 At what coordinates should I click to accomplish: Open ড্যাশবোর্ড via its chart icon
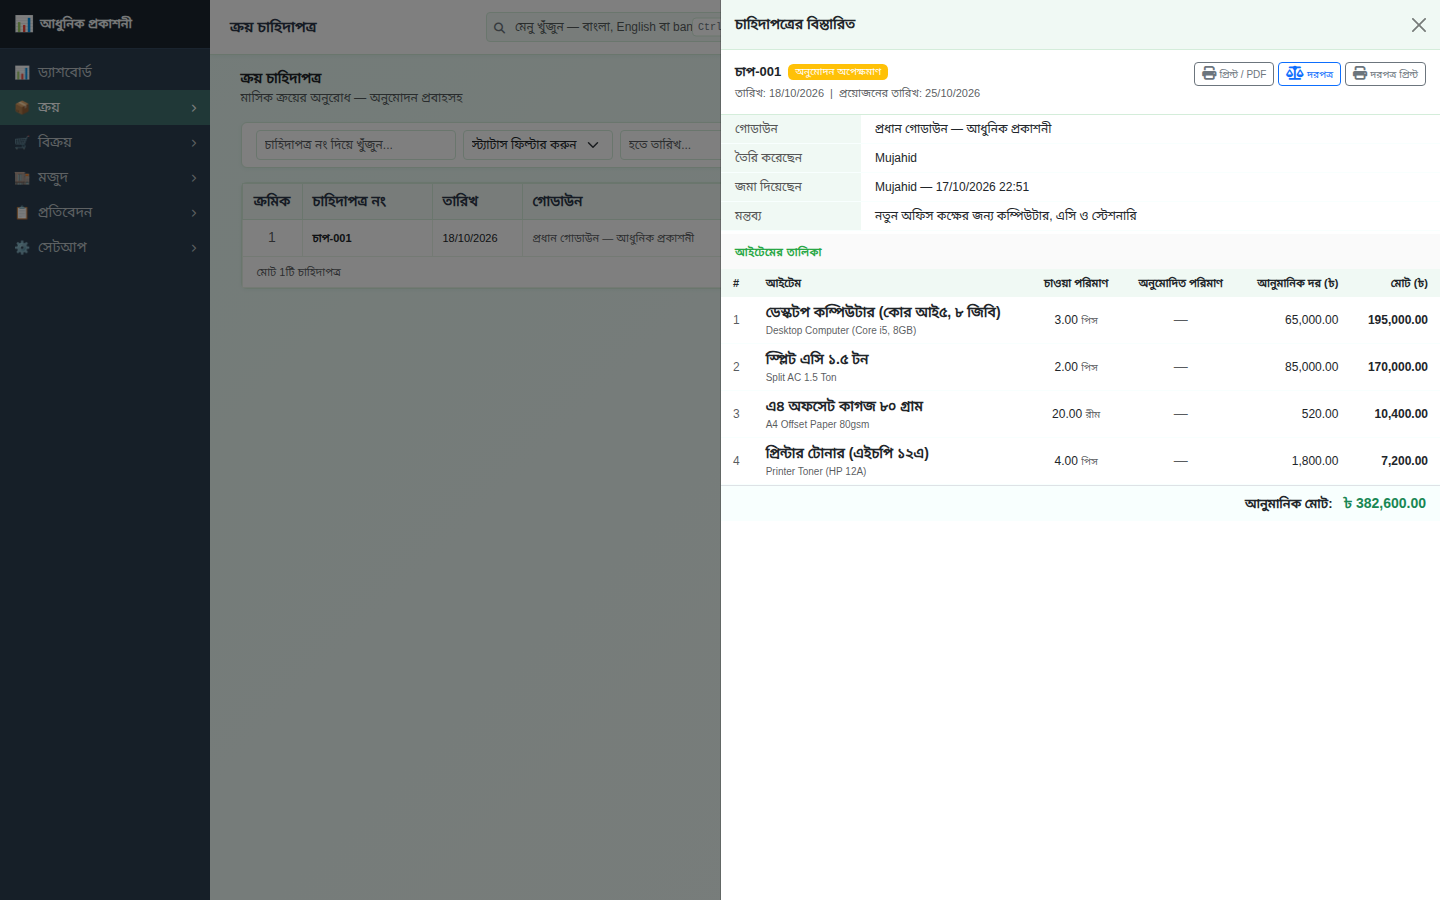[x=22, y=72]
